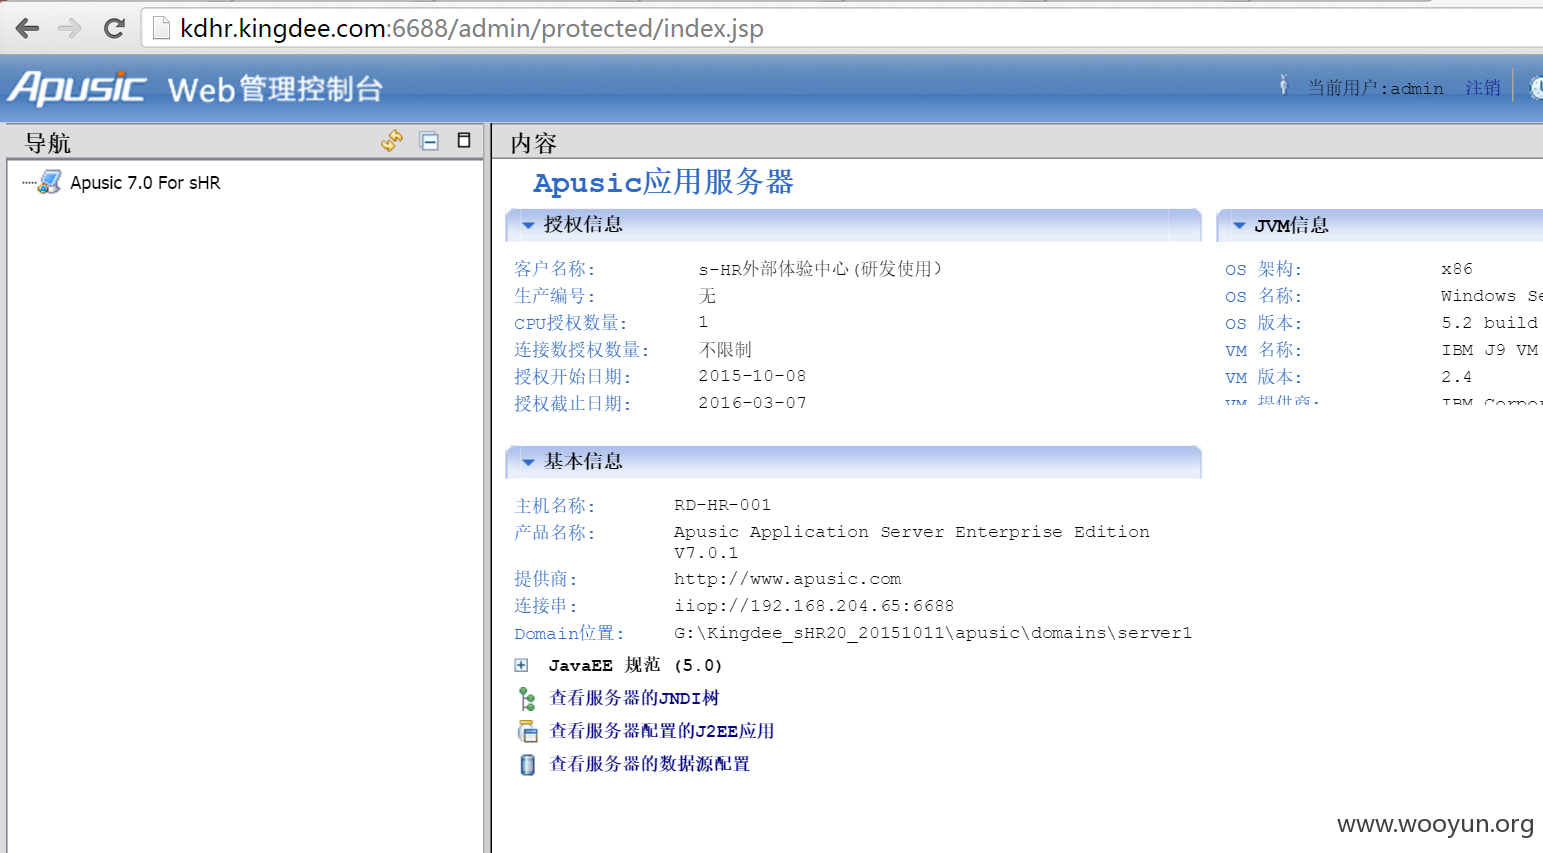Collapse the 授权信息 section
Image resolution: width=1543 pixels, height=853 pixels.
point(528,225)
